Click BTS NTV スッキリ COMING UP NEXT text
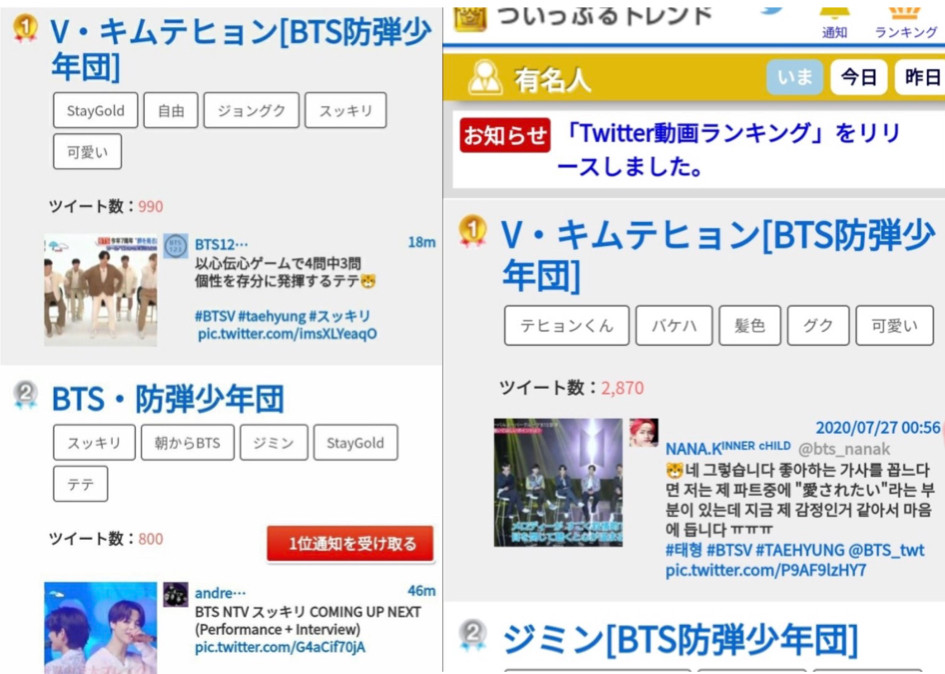The height and width of the screenshot is (674, 945). tap(307, 612)
